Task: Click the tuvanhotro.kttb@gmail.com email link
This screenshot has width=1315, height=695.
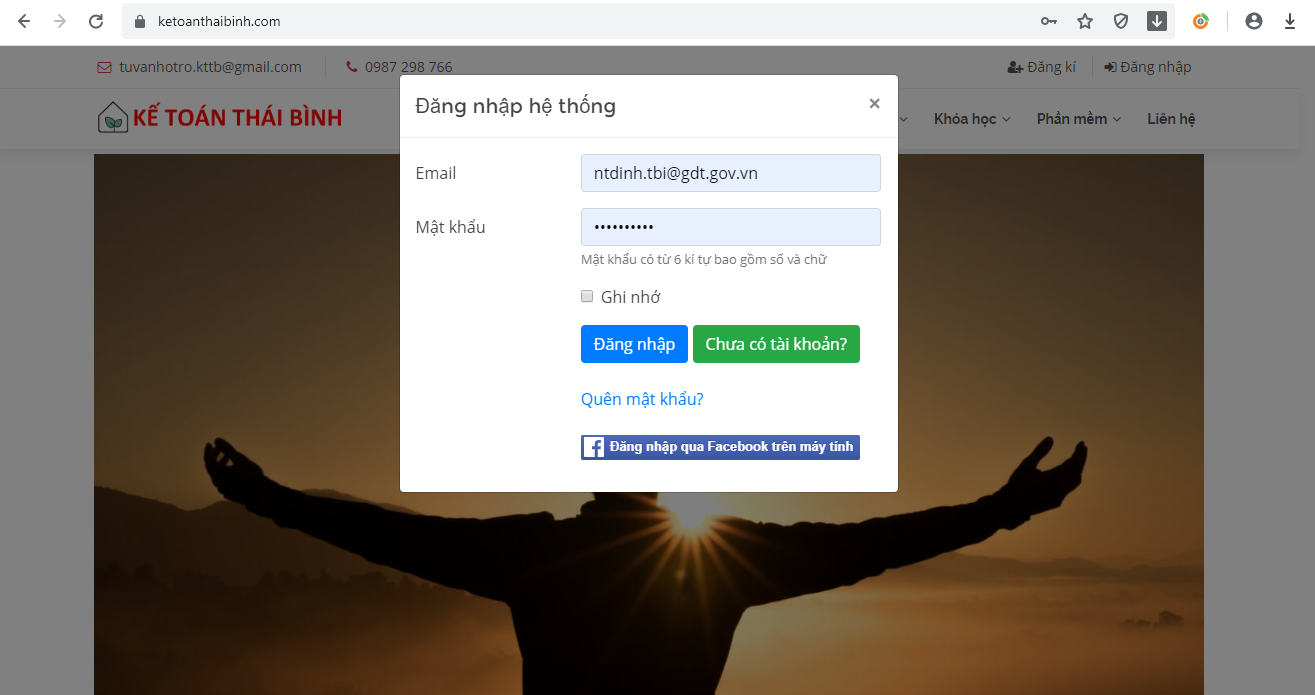Action: [x=199, y=67]
